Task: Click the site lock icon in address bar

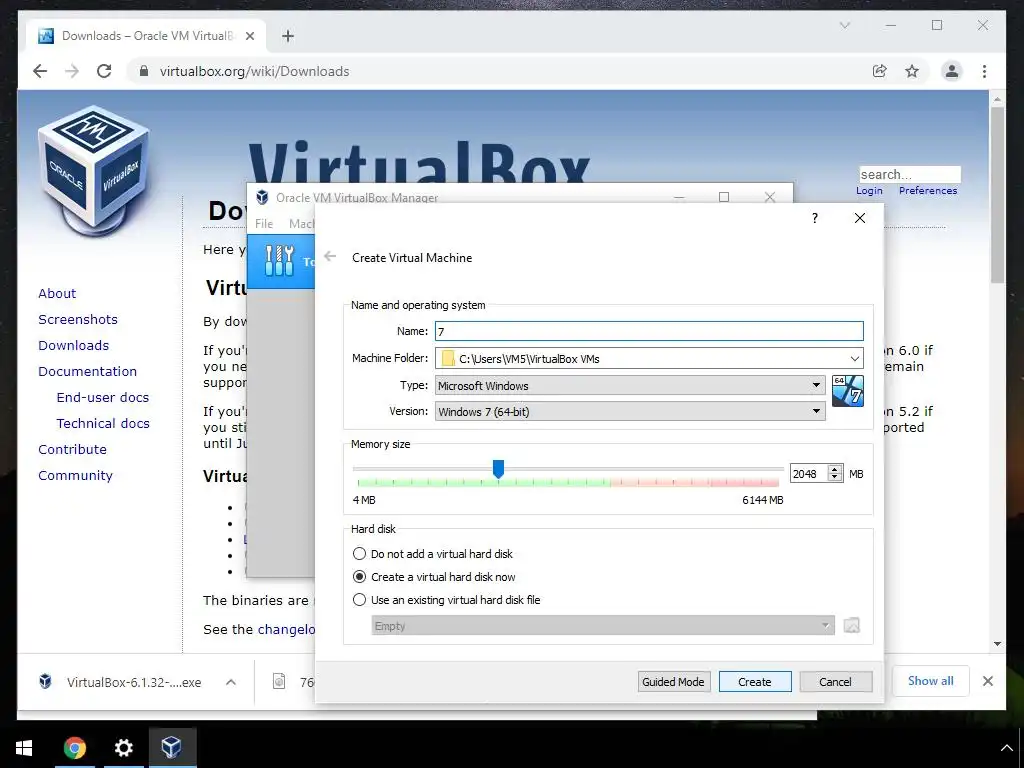Action: tap(144, 71)
